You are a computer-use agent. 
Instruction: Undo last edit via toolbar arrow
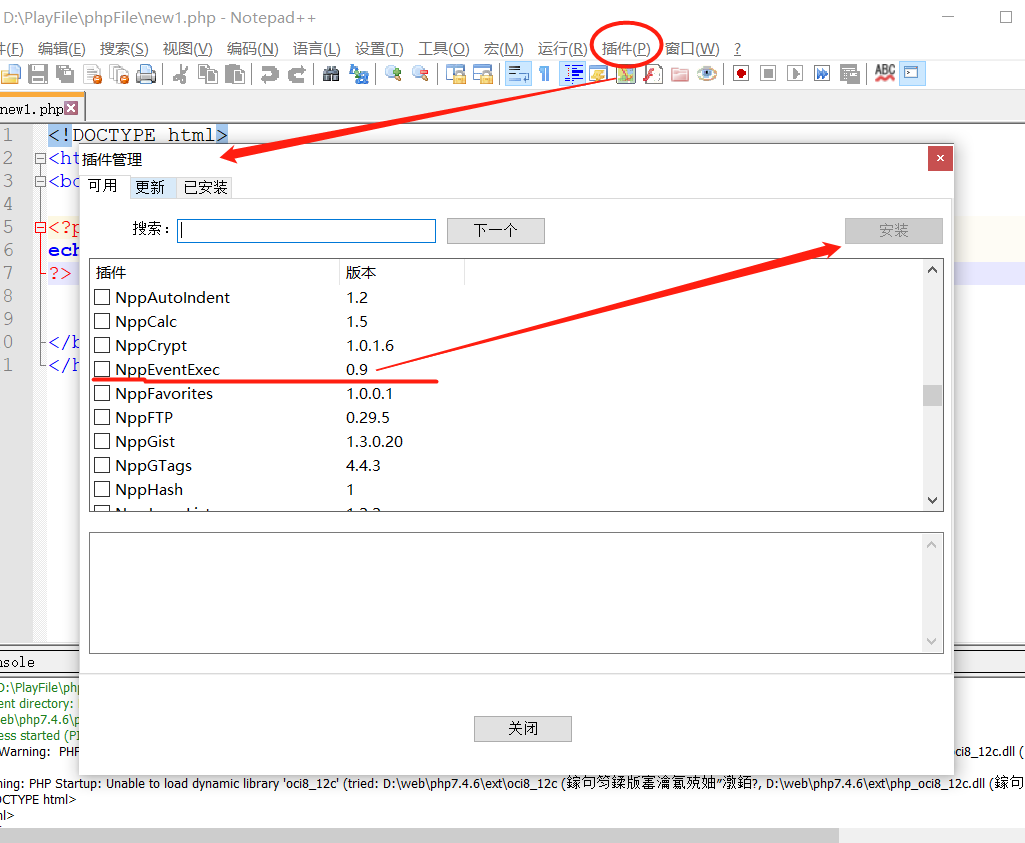pos(269,74)
